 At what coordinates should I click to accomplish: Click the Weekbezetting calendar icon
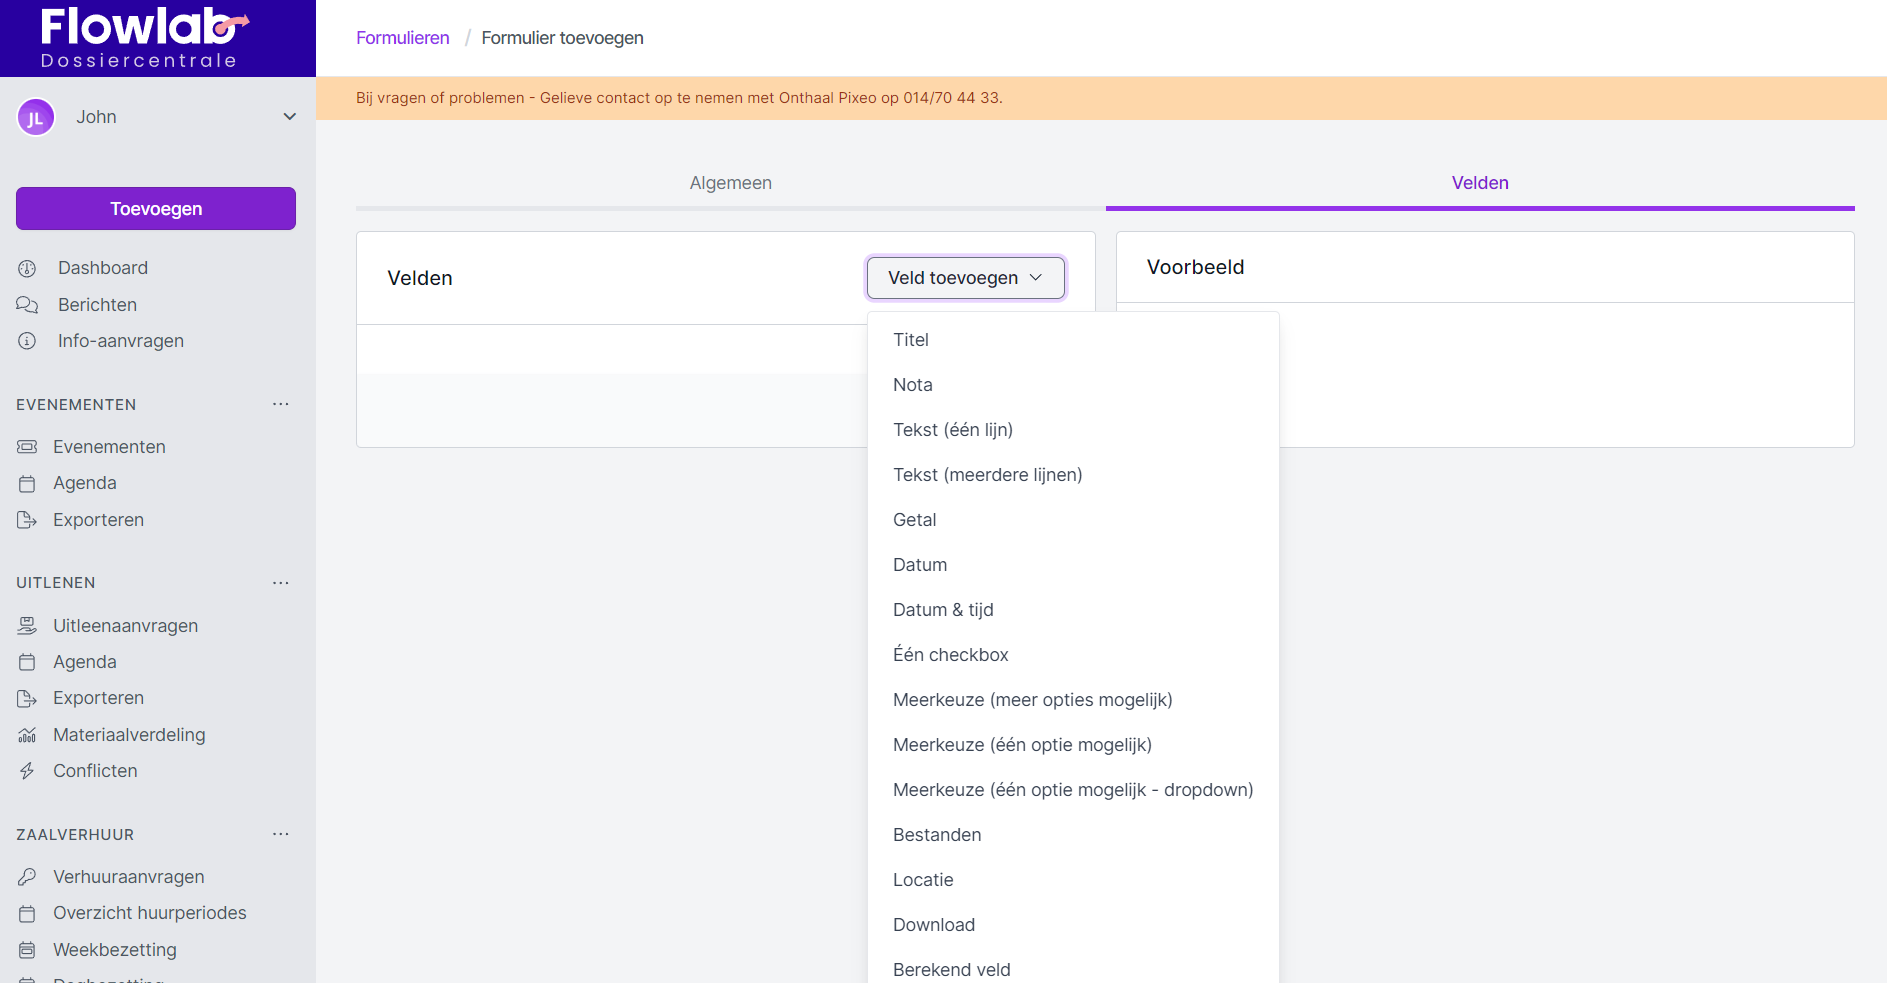[27, 950]
